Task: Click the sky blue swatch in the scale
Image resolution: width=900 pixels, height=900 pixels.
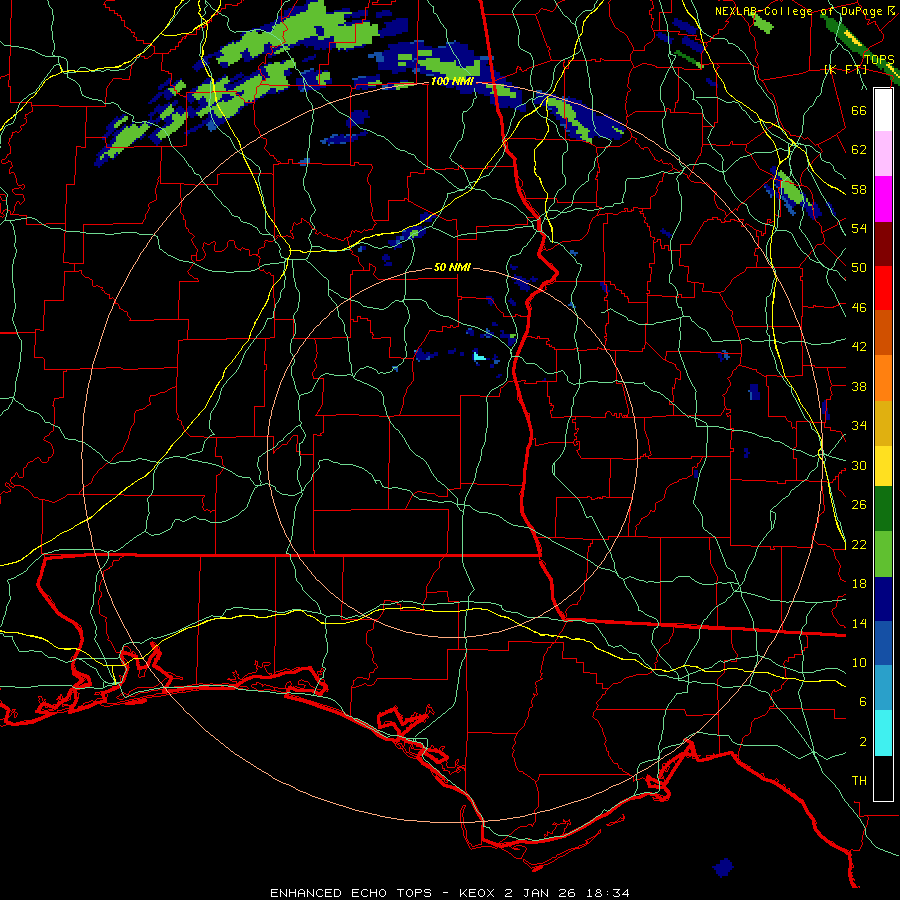Action: click(883, 688)
